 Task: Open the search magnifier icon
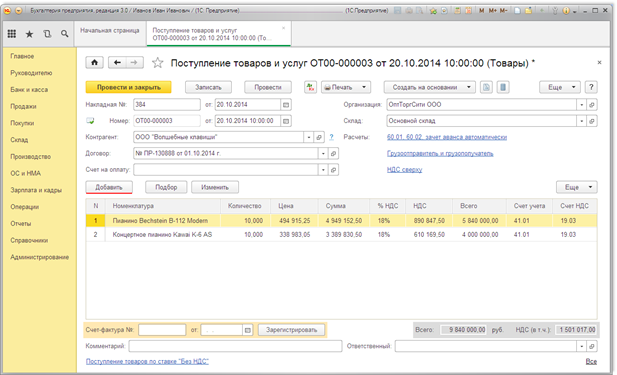click(65, 34)
